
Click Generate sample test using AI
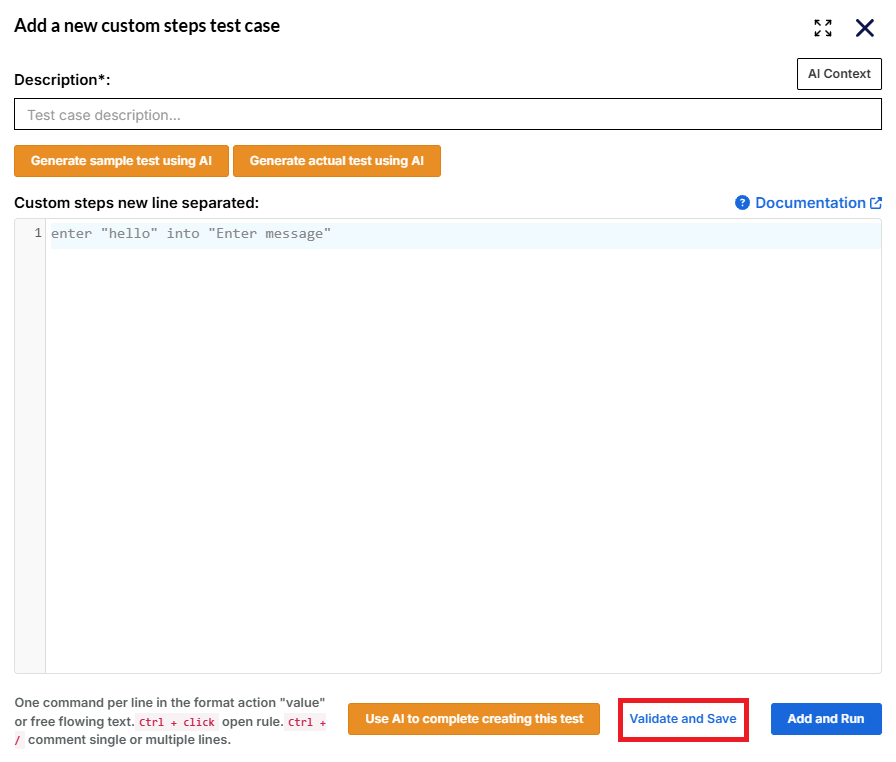[121, 161]
